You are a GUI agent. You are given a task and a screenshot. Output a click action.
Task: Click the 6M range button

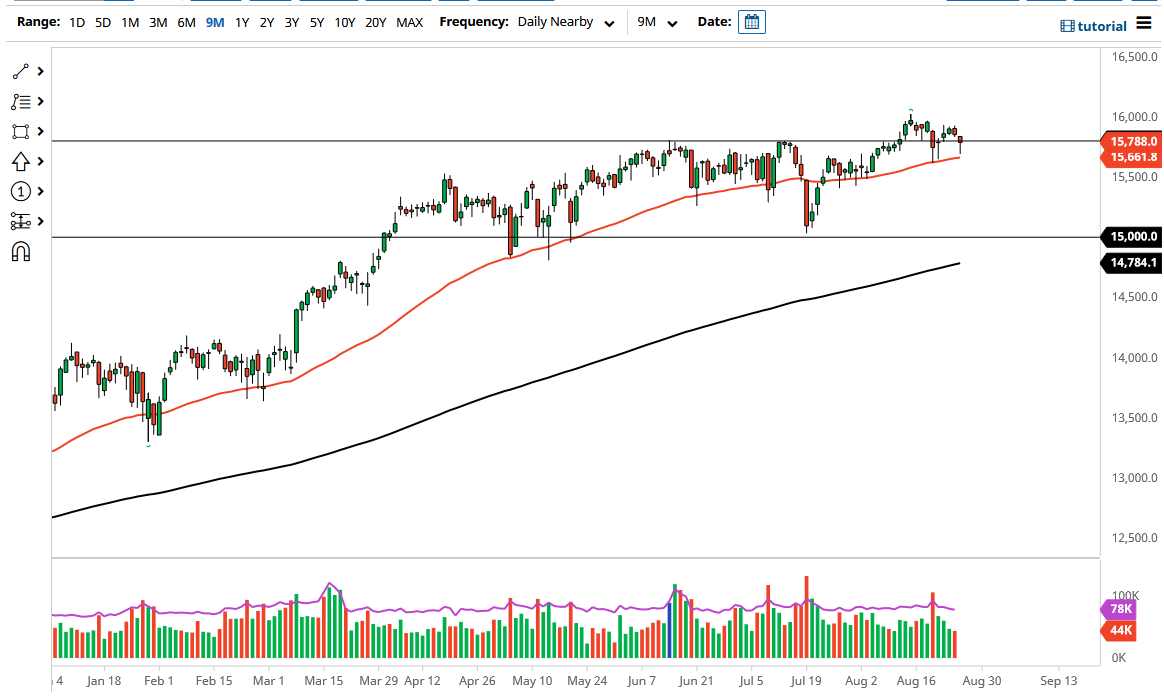pos(185,21)
